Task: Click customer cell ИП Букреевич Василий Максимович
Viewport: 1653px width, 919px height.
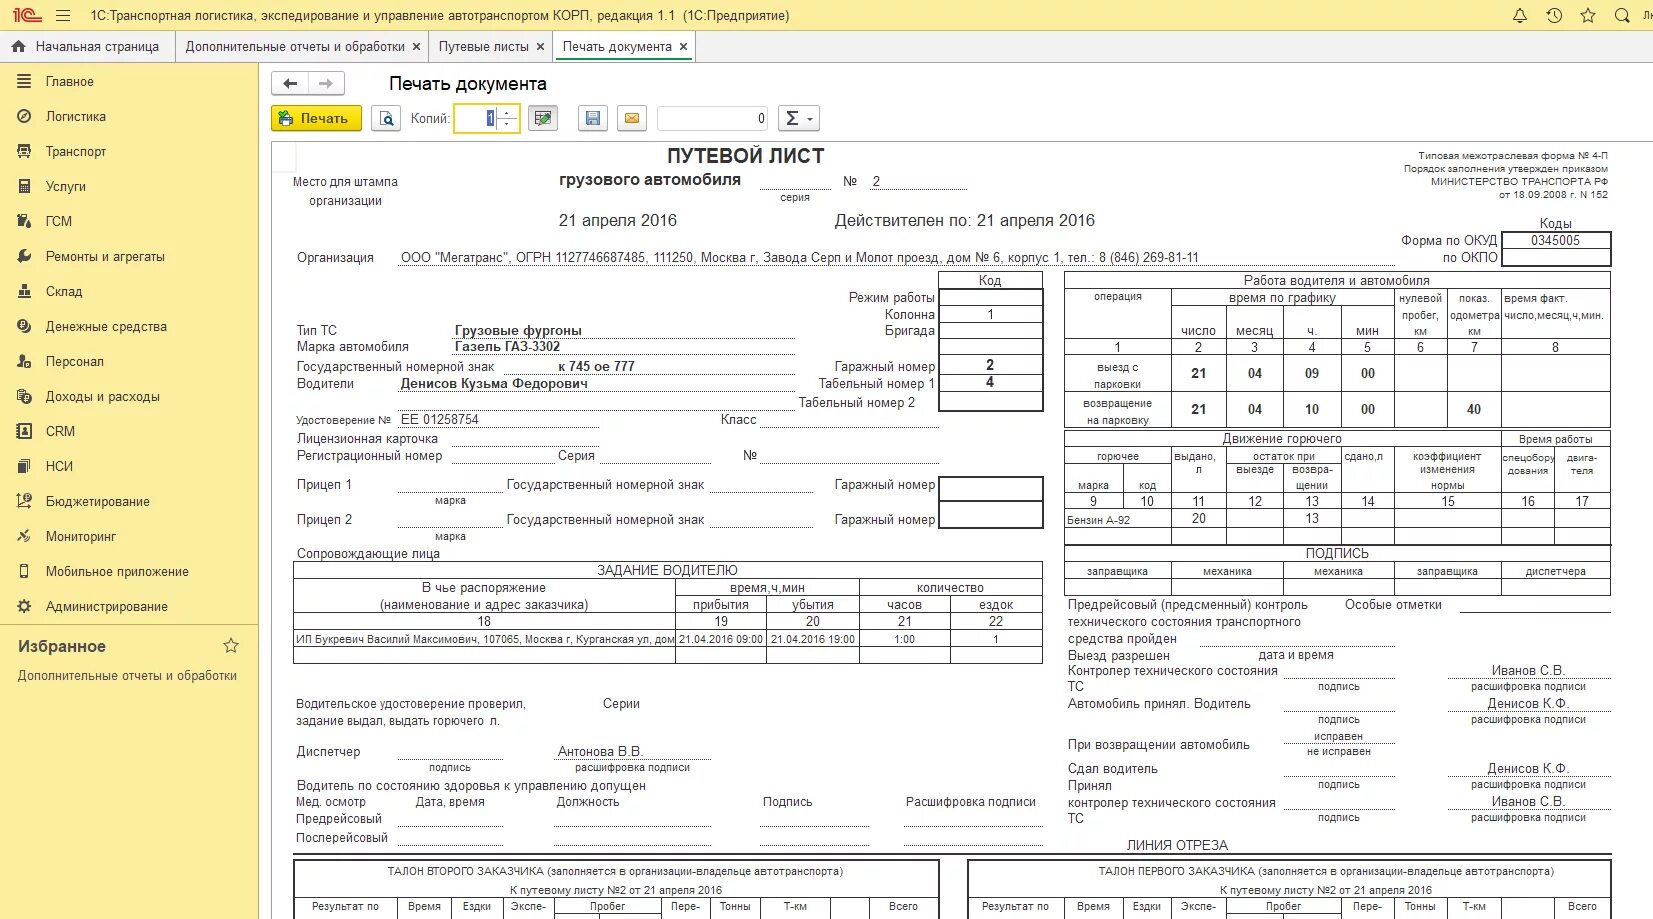Action: 485,639
